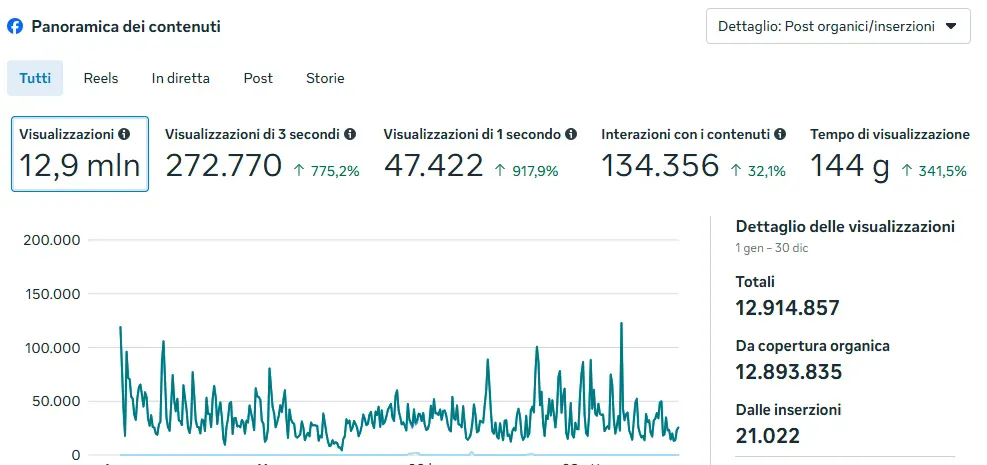Image resolution: width=987 pixels, height=465 pixels.
Task: Click the Dalle inserzioni value 21.022
Action: coord(767,435)
